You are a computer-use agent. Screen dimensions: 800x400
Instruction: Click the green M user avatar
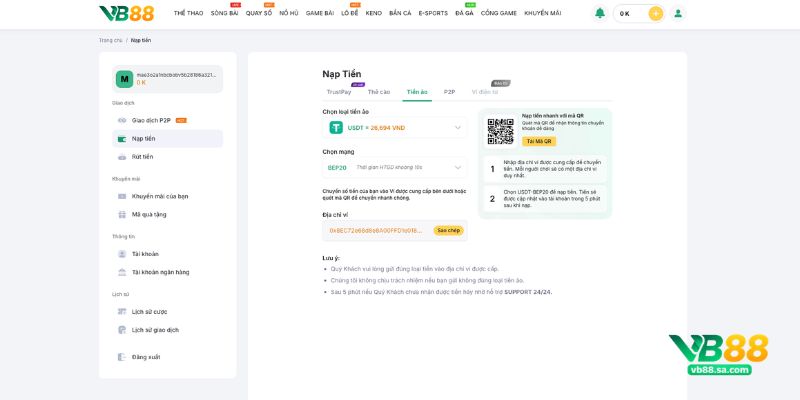124,79
